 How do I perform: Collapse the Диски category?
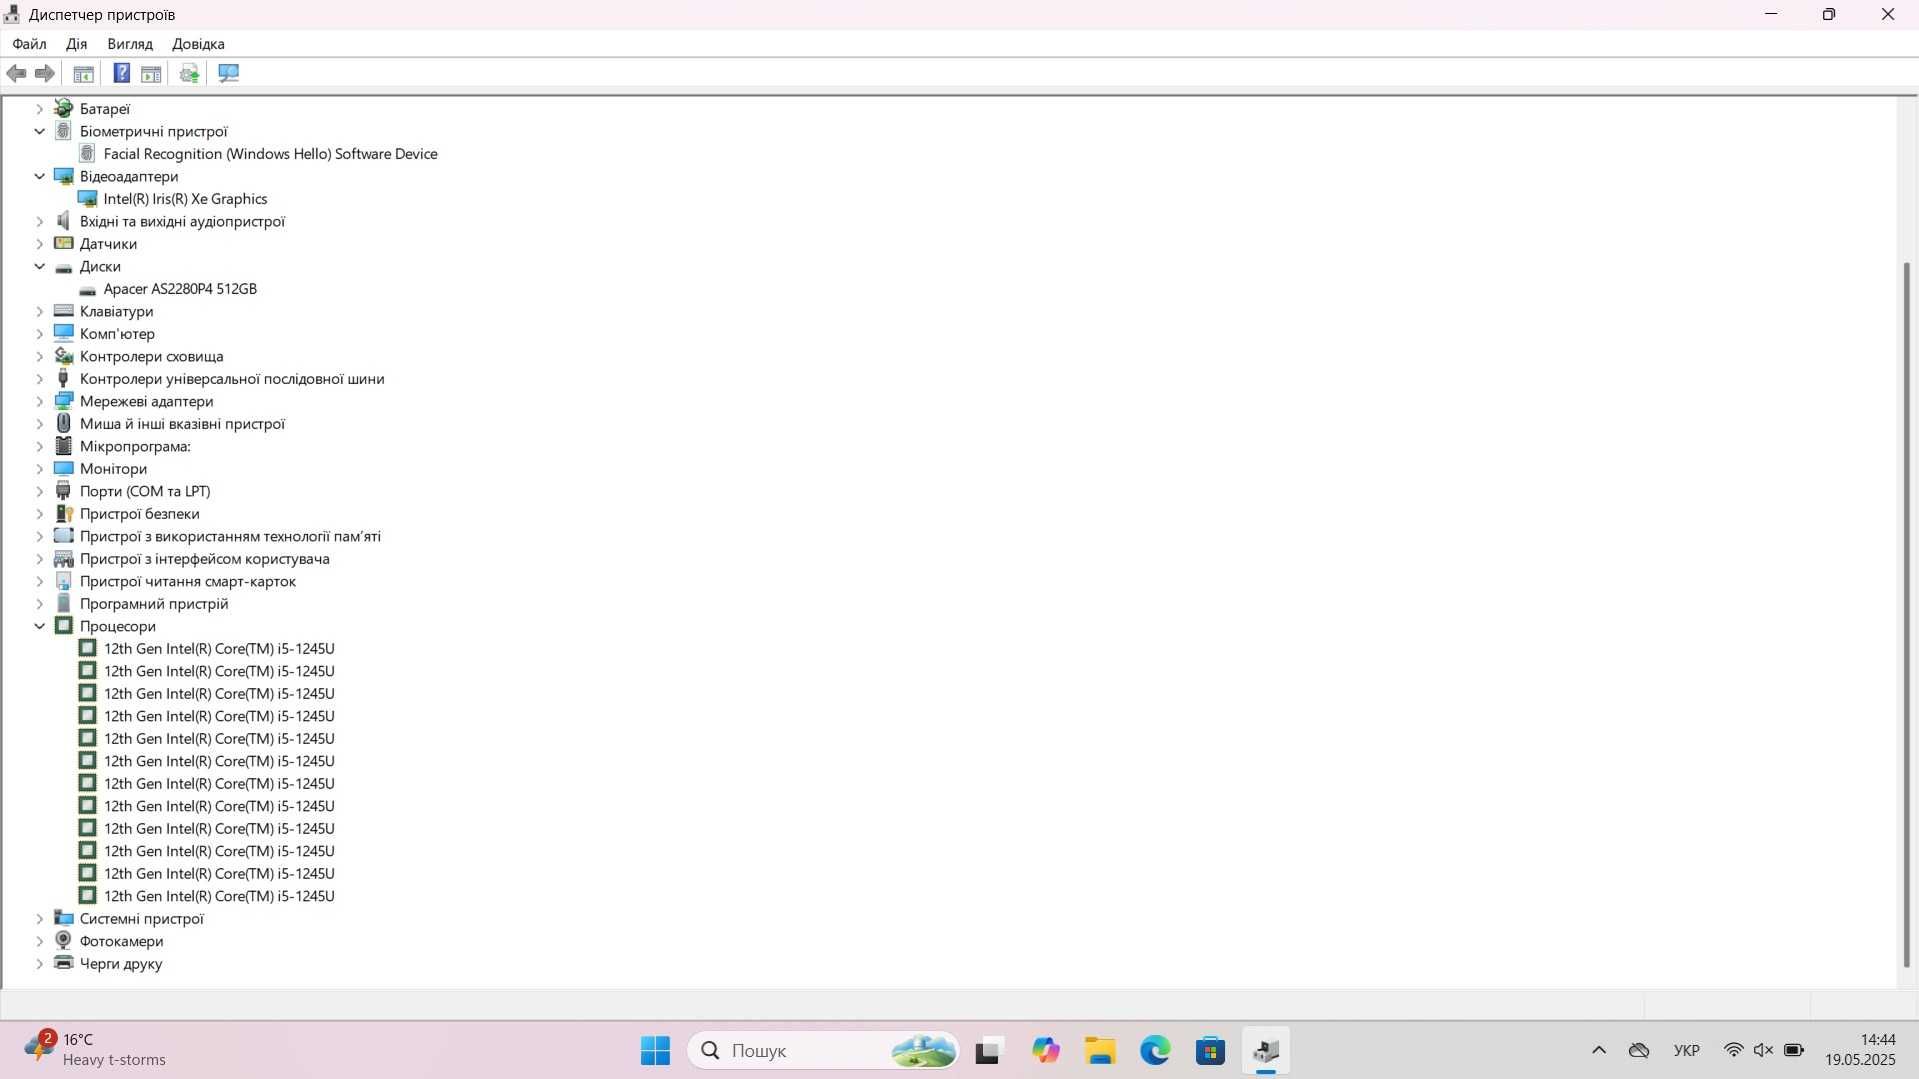[40, 266]
